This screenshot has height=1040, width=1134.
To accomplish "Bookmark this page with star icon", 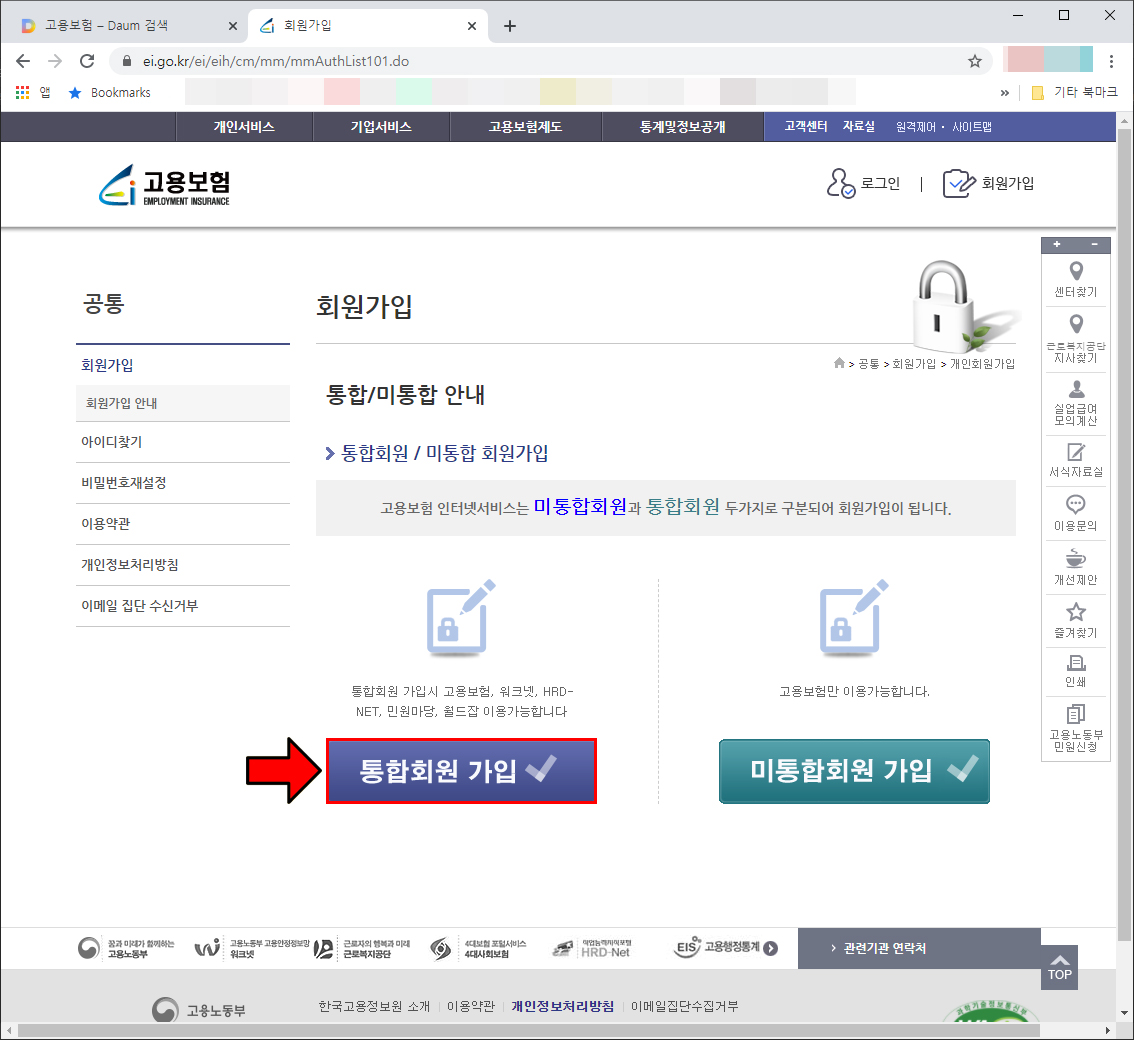I will click(975, 61).
